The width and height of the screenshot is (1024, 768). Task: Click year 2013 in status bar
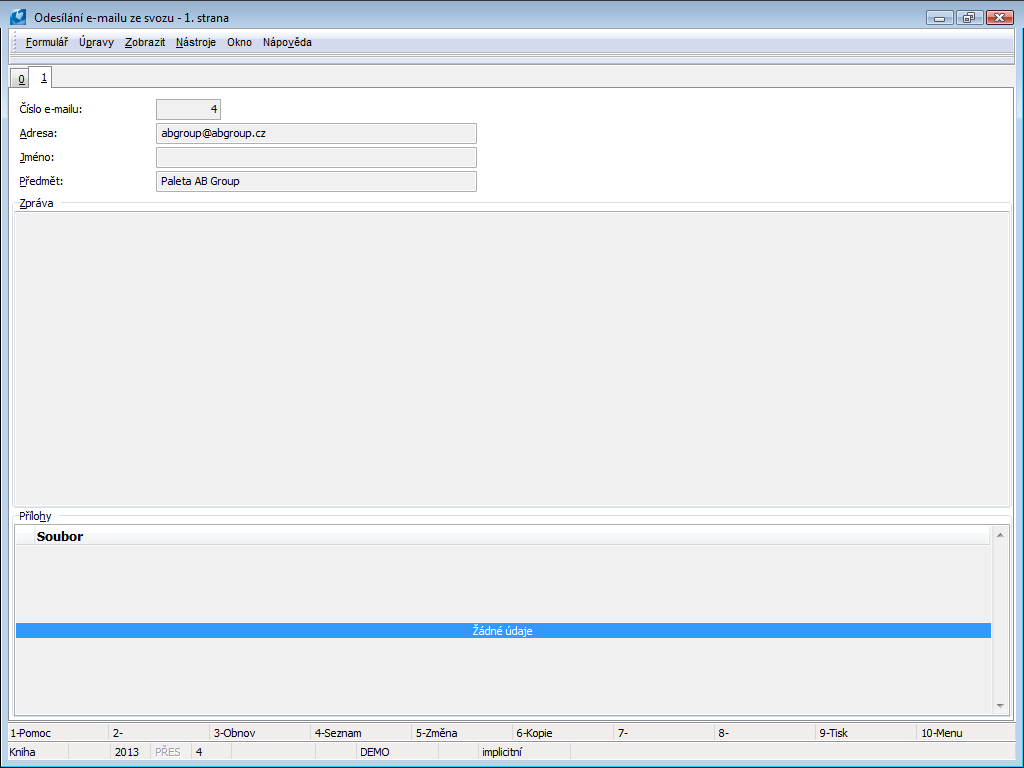[x=127, y=752]
